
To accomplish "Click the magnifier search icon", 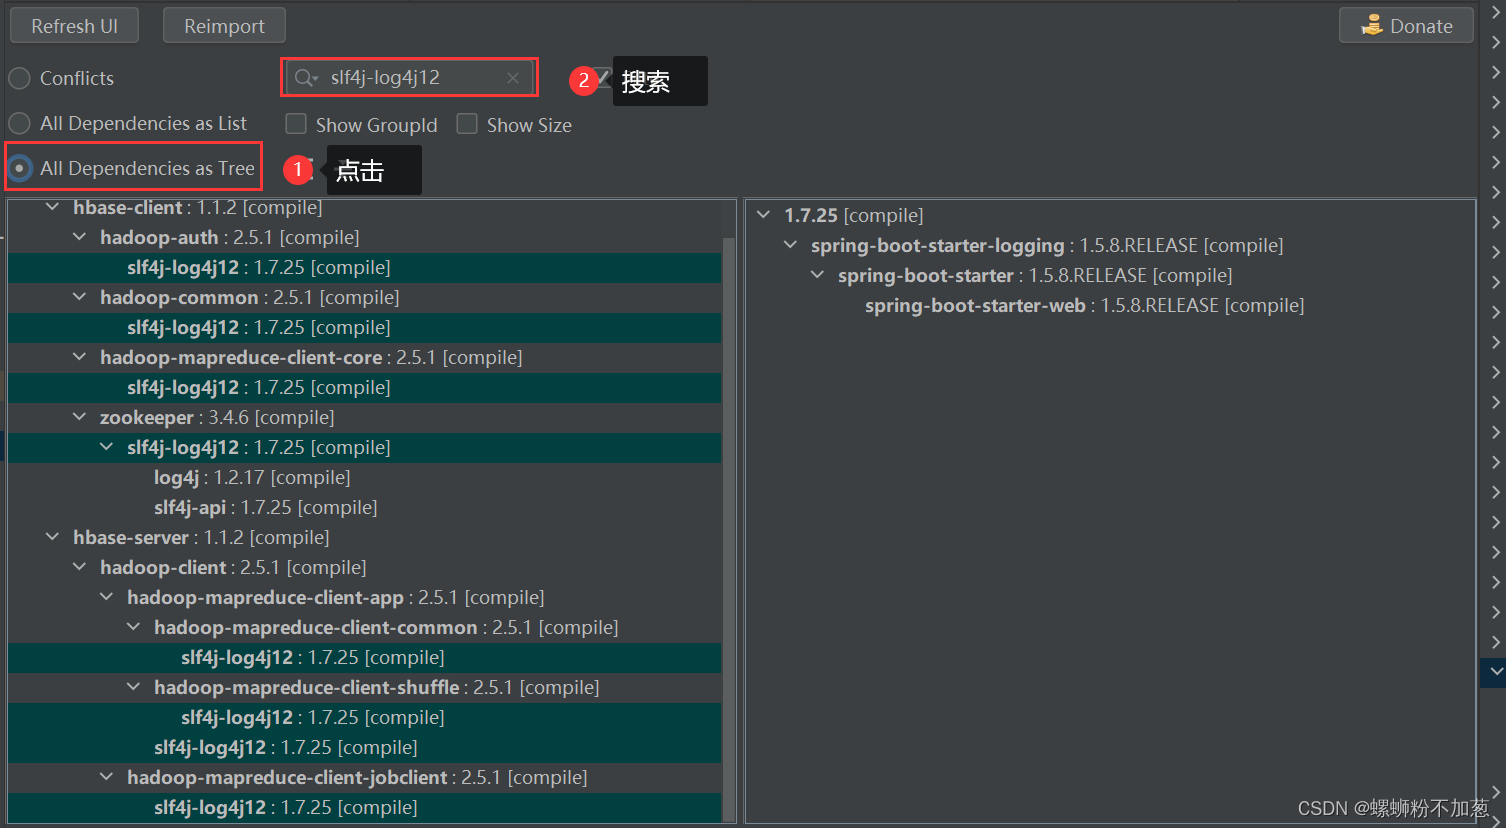I will [x=303, y=77].
